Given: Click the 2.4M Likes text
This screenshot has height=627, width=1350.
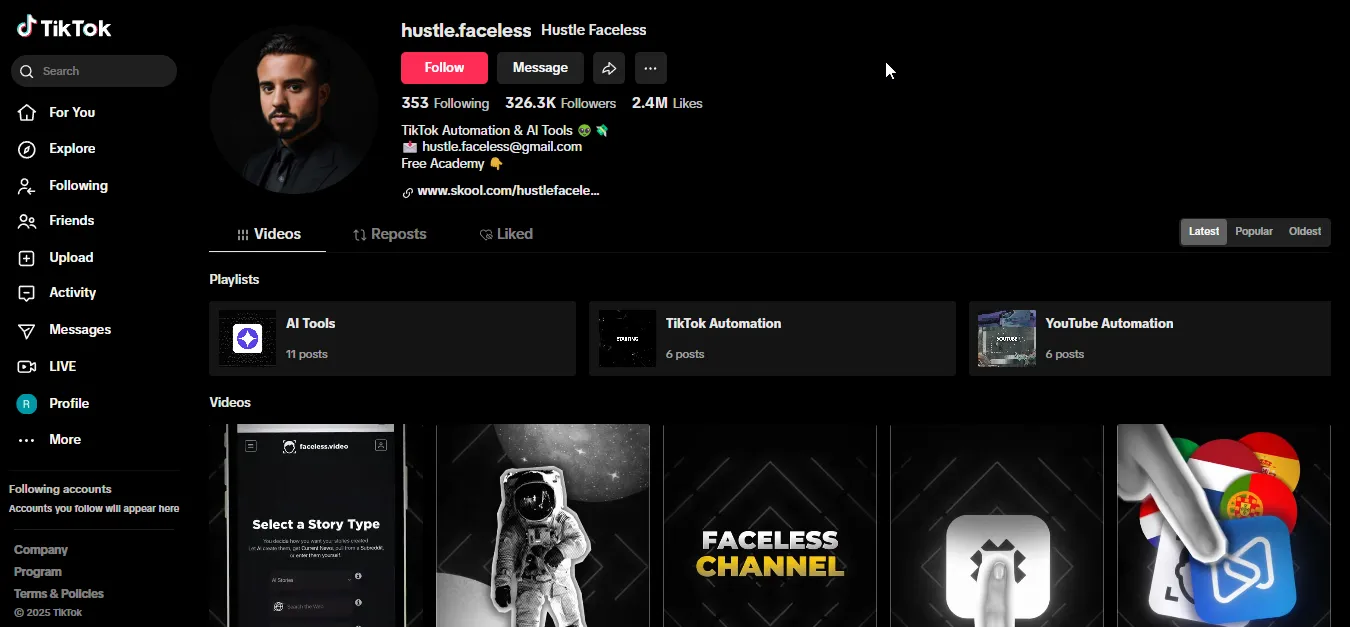Looking at the screenshot, I should [x=667, y=103].
